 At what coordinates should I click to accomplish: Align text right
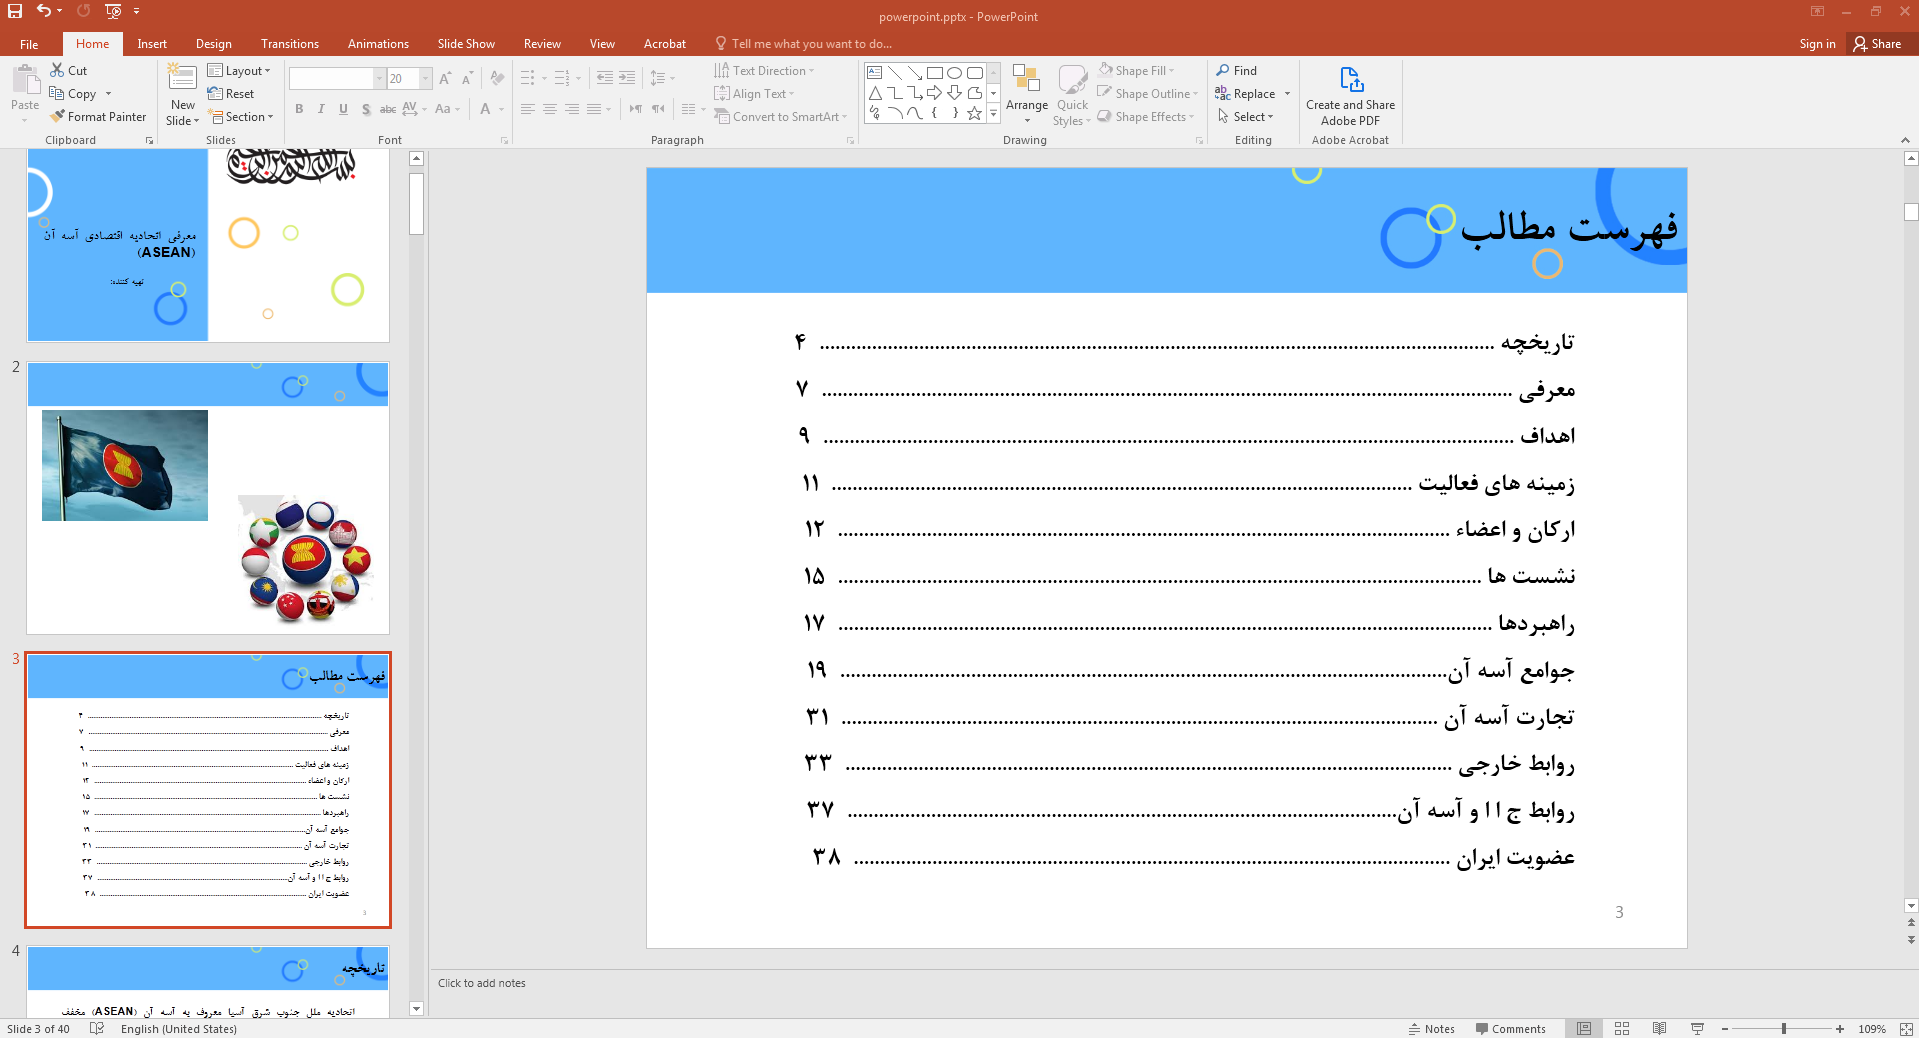click(572, 109)
